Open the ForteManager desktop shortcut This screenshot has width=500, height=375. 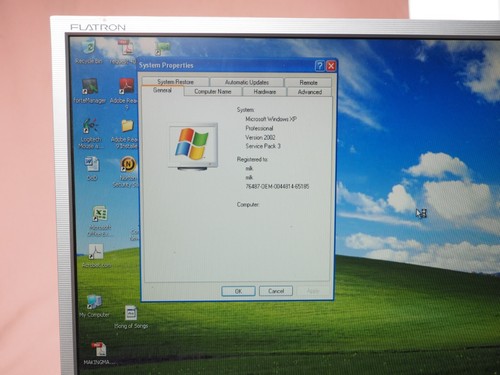pos(90,91)
